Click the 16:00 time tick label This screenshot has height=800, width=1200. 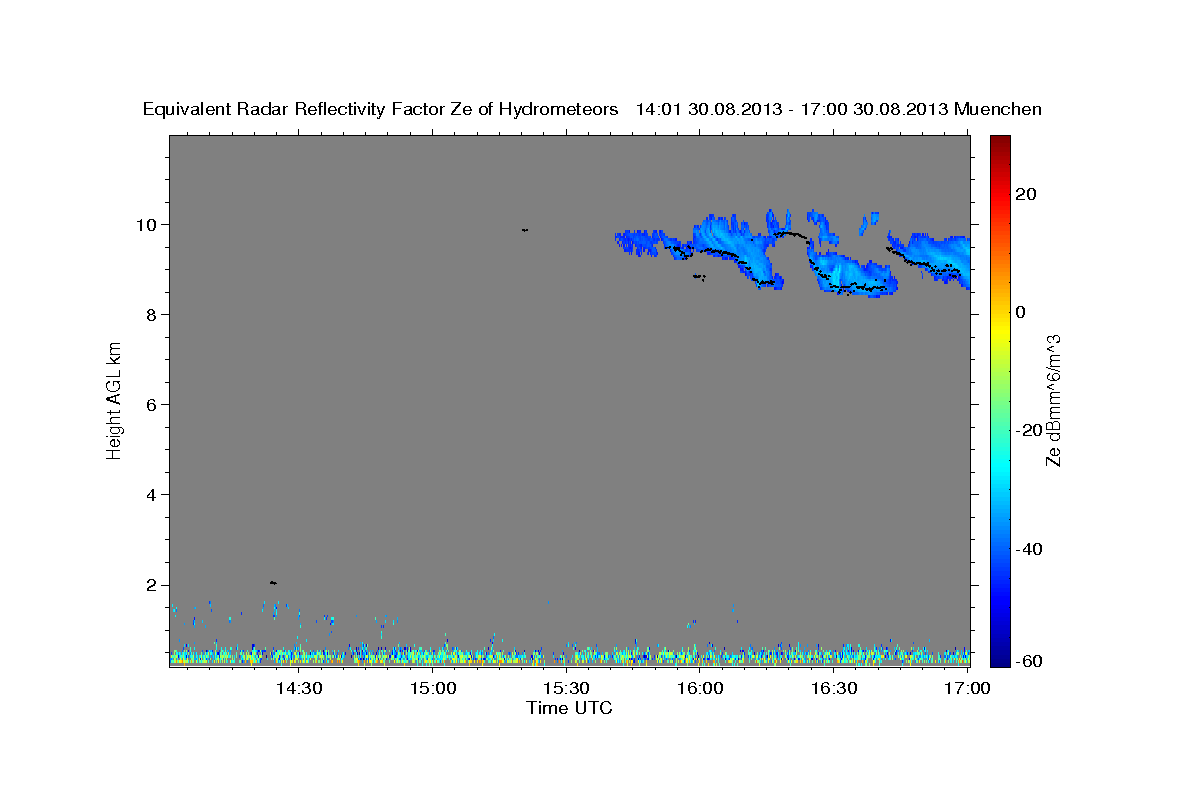pos(700,689)
